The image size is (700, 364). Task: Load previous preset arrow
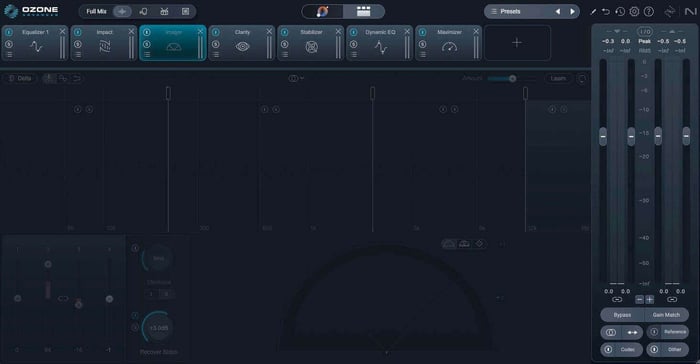coord(558,12)
